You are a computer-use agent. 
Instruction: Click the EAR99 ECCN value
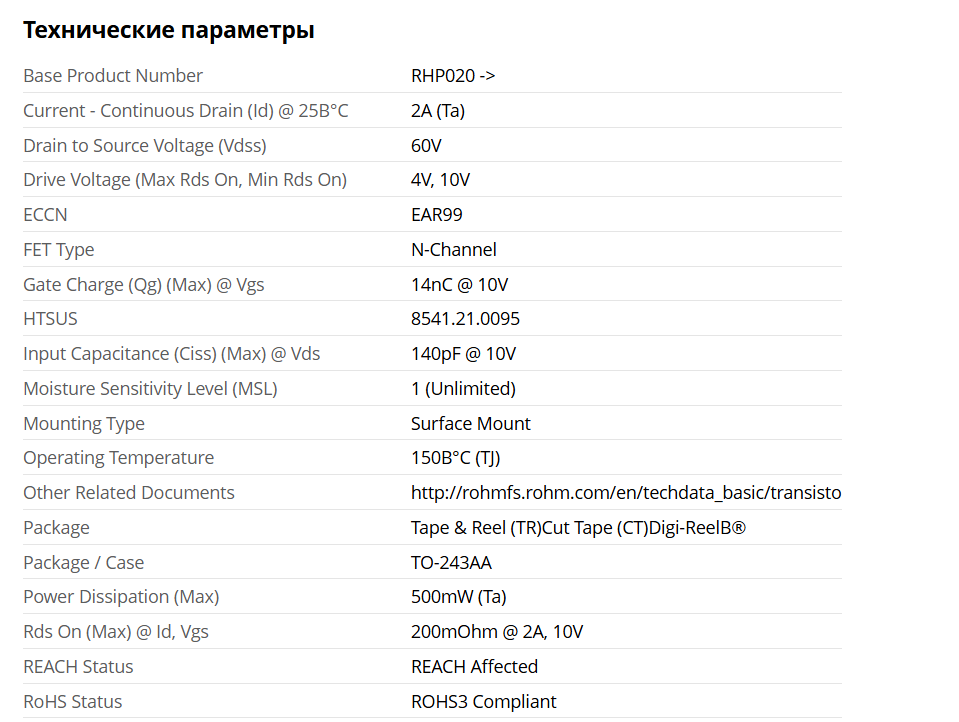437,215
